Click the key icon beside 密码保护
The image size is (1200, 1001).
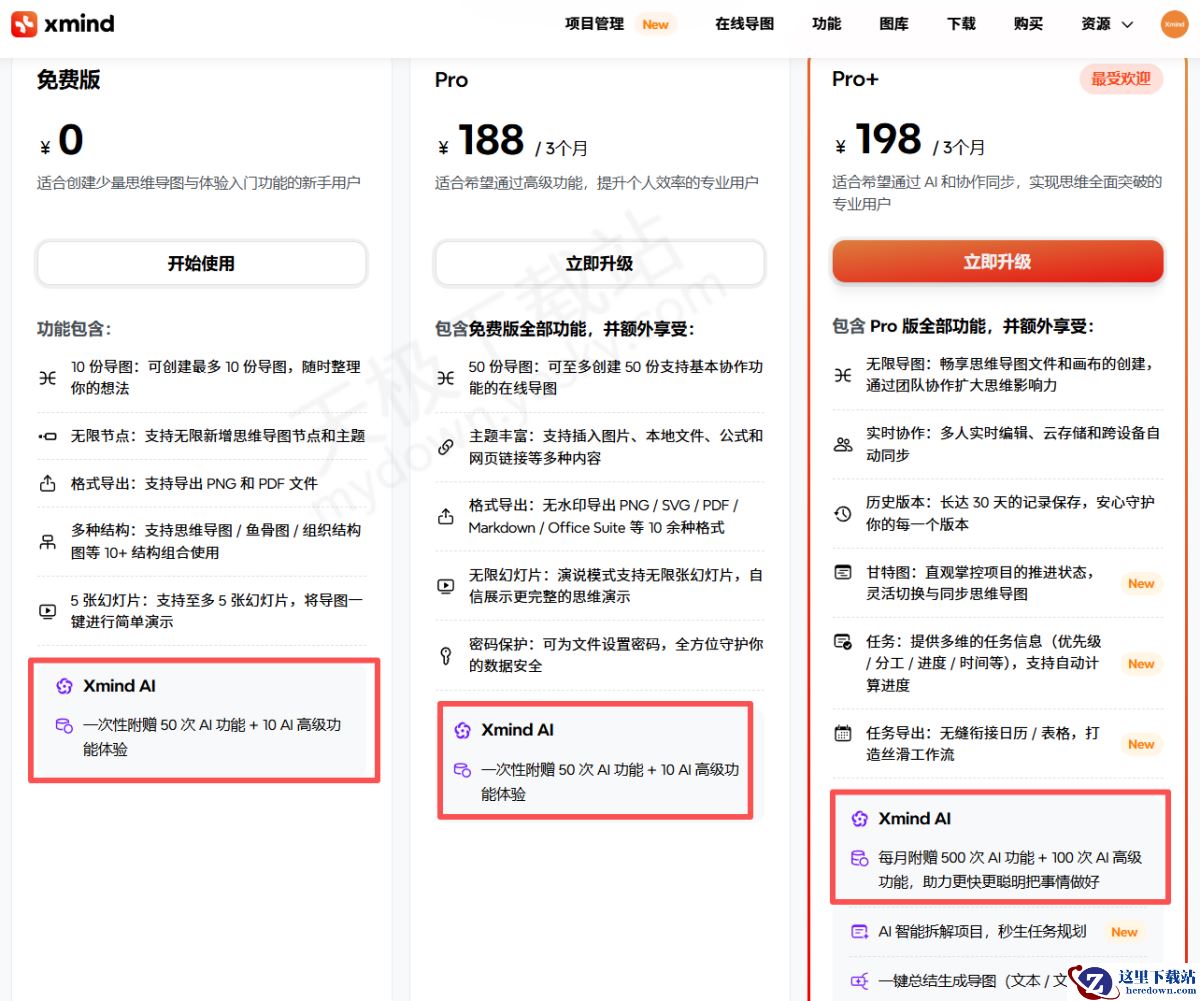[x=444, y=656]
